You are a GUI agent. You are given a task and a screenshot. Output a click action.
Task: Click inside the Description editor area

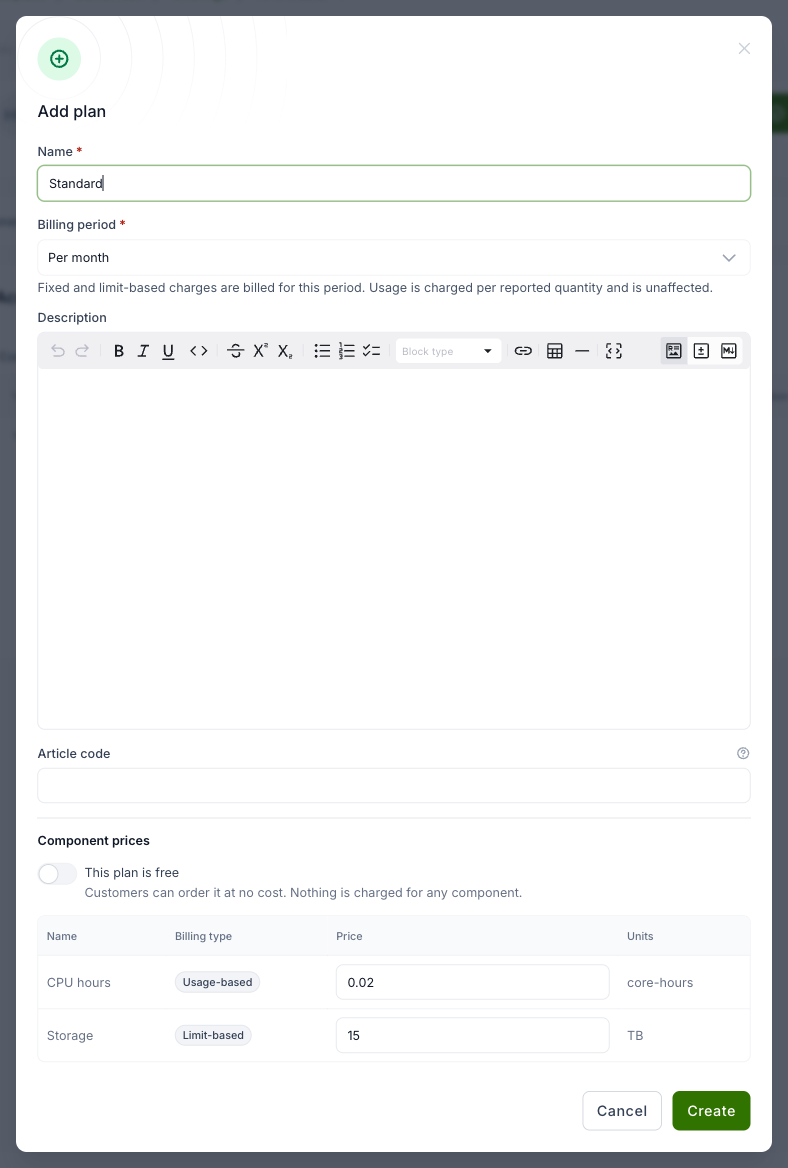coord(394,548)
